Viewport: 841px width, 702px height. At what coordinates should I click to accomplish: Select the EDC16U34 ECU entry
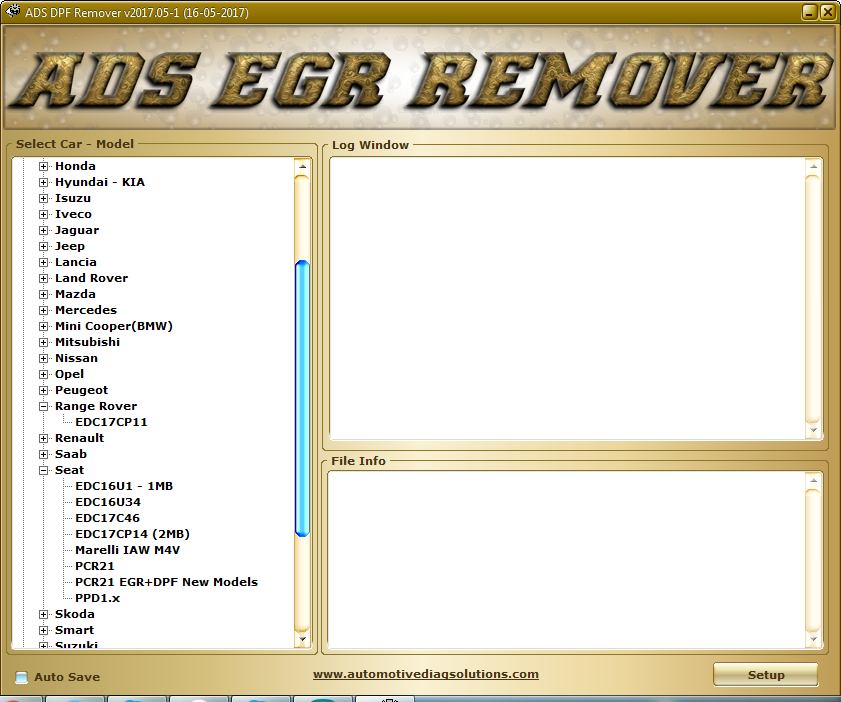108,503
